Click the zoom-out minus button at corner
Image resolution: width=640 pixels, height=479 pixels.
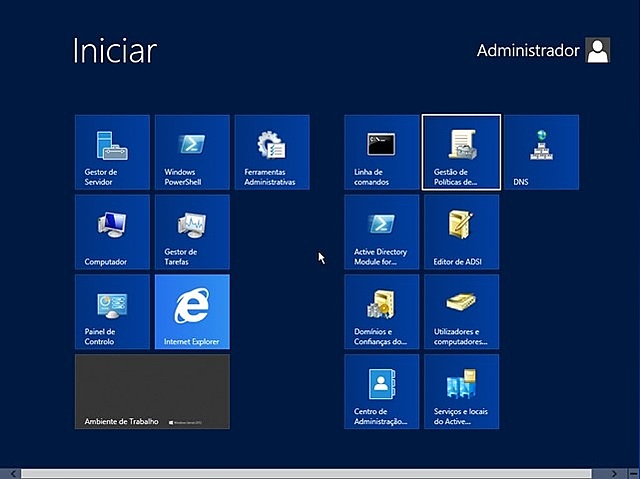[x=631, y=474]
